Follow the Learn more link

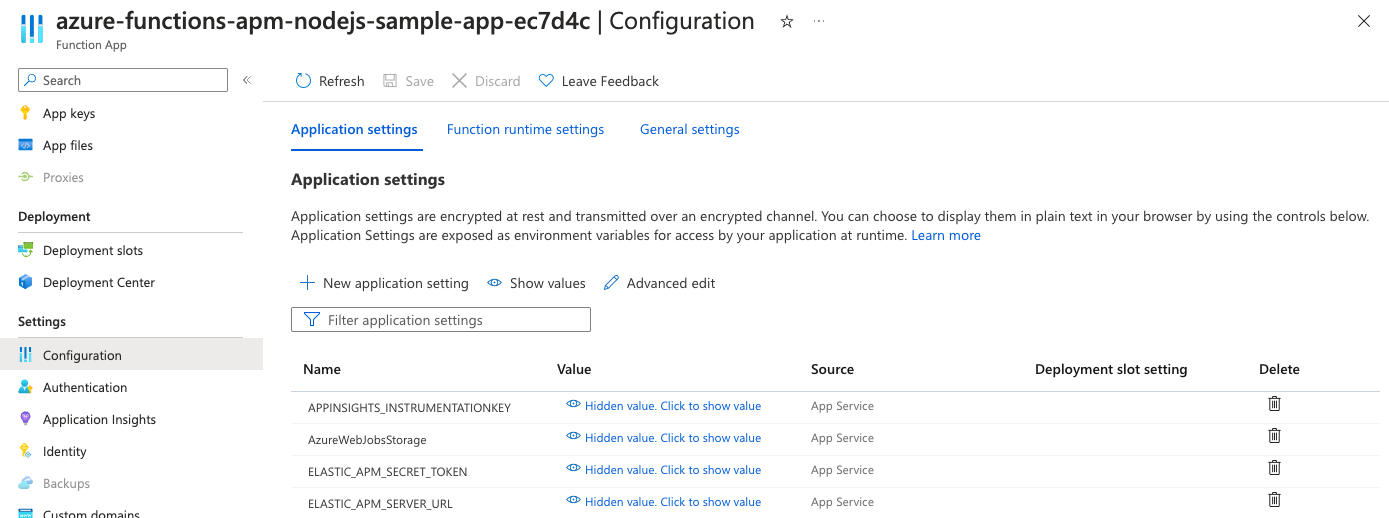945,236
